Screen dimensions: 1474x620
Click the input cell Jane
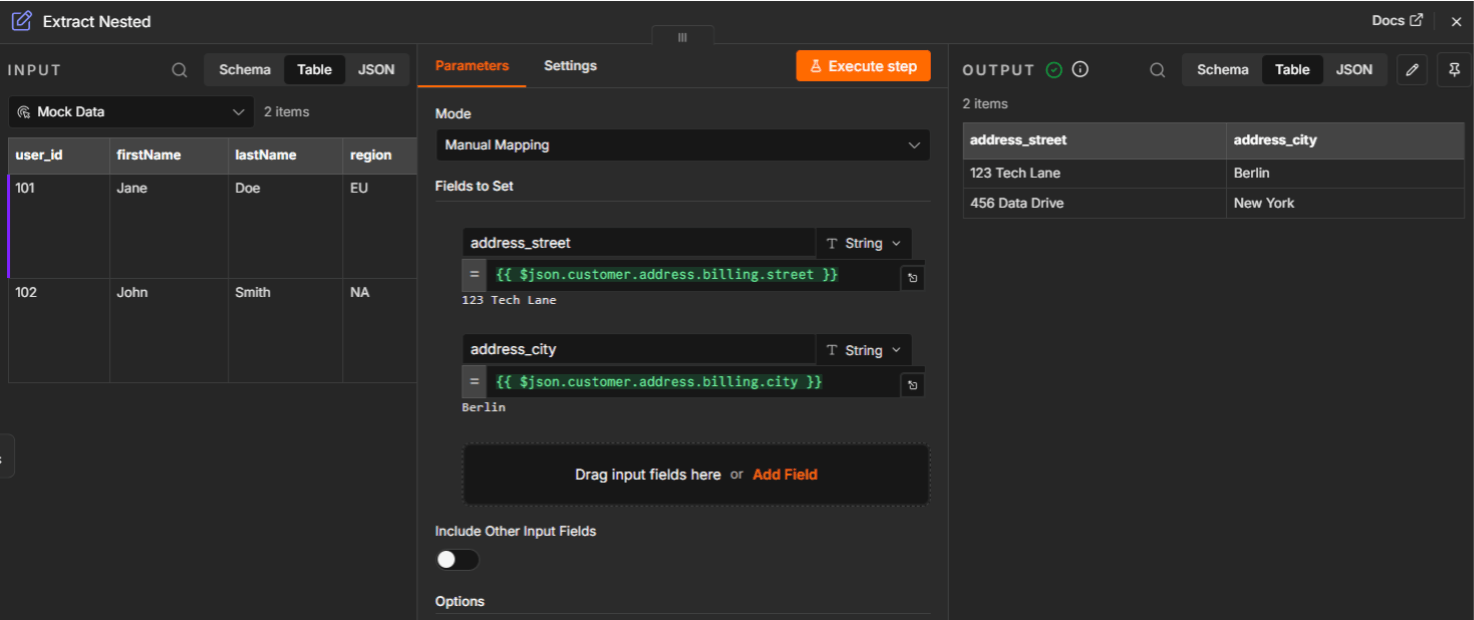click(x=169, y=227)
